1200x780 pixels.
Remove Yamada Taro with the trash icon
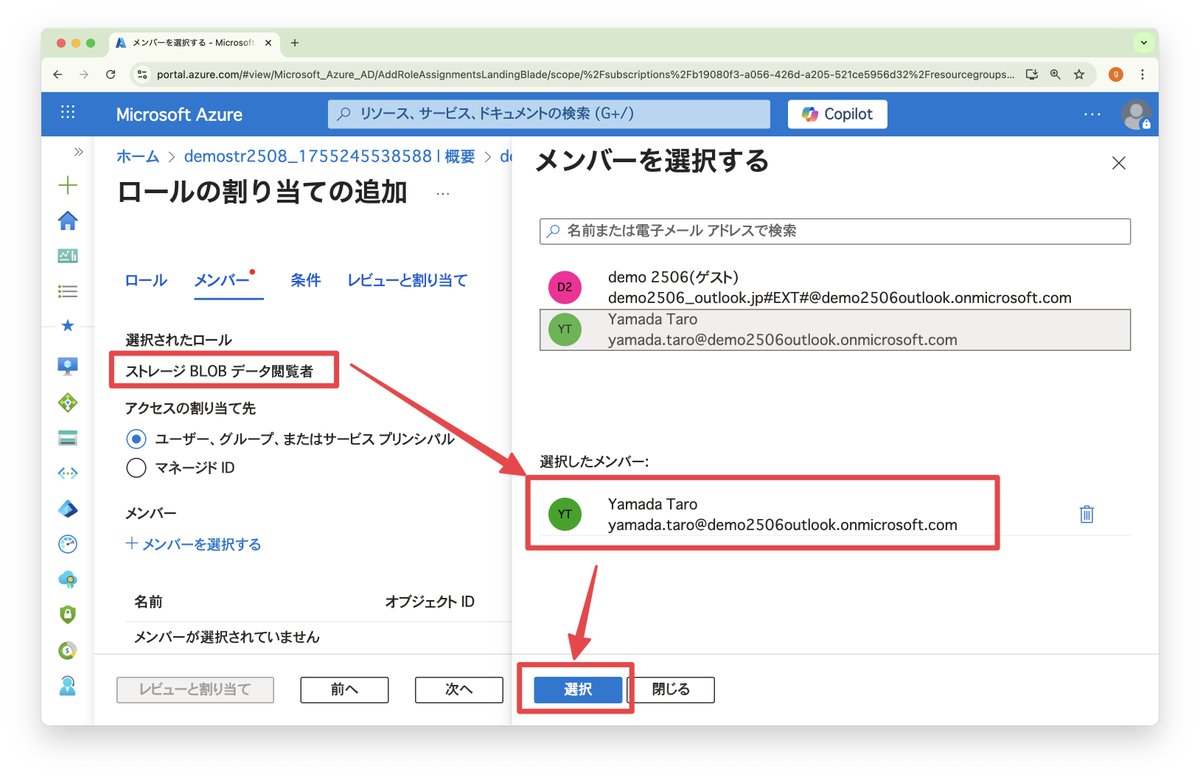pos(1087,513)
